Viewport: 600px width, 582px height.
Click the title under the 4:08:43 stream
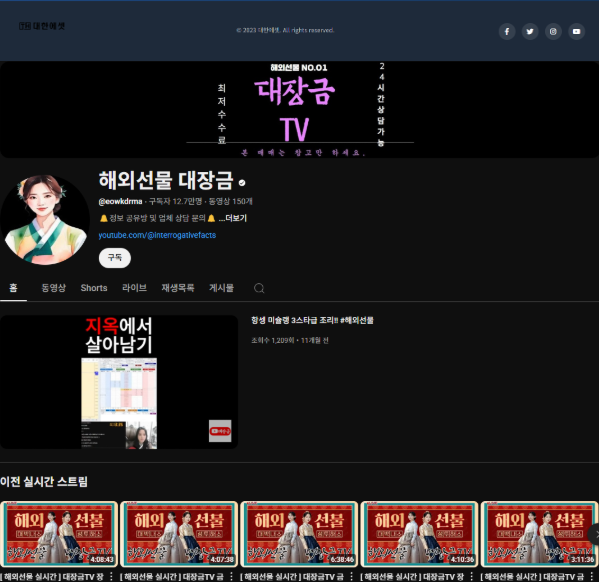(x=52, y=576)
